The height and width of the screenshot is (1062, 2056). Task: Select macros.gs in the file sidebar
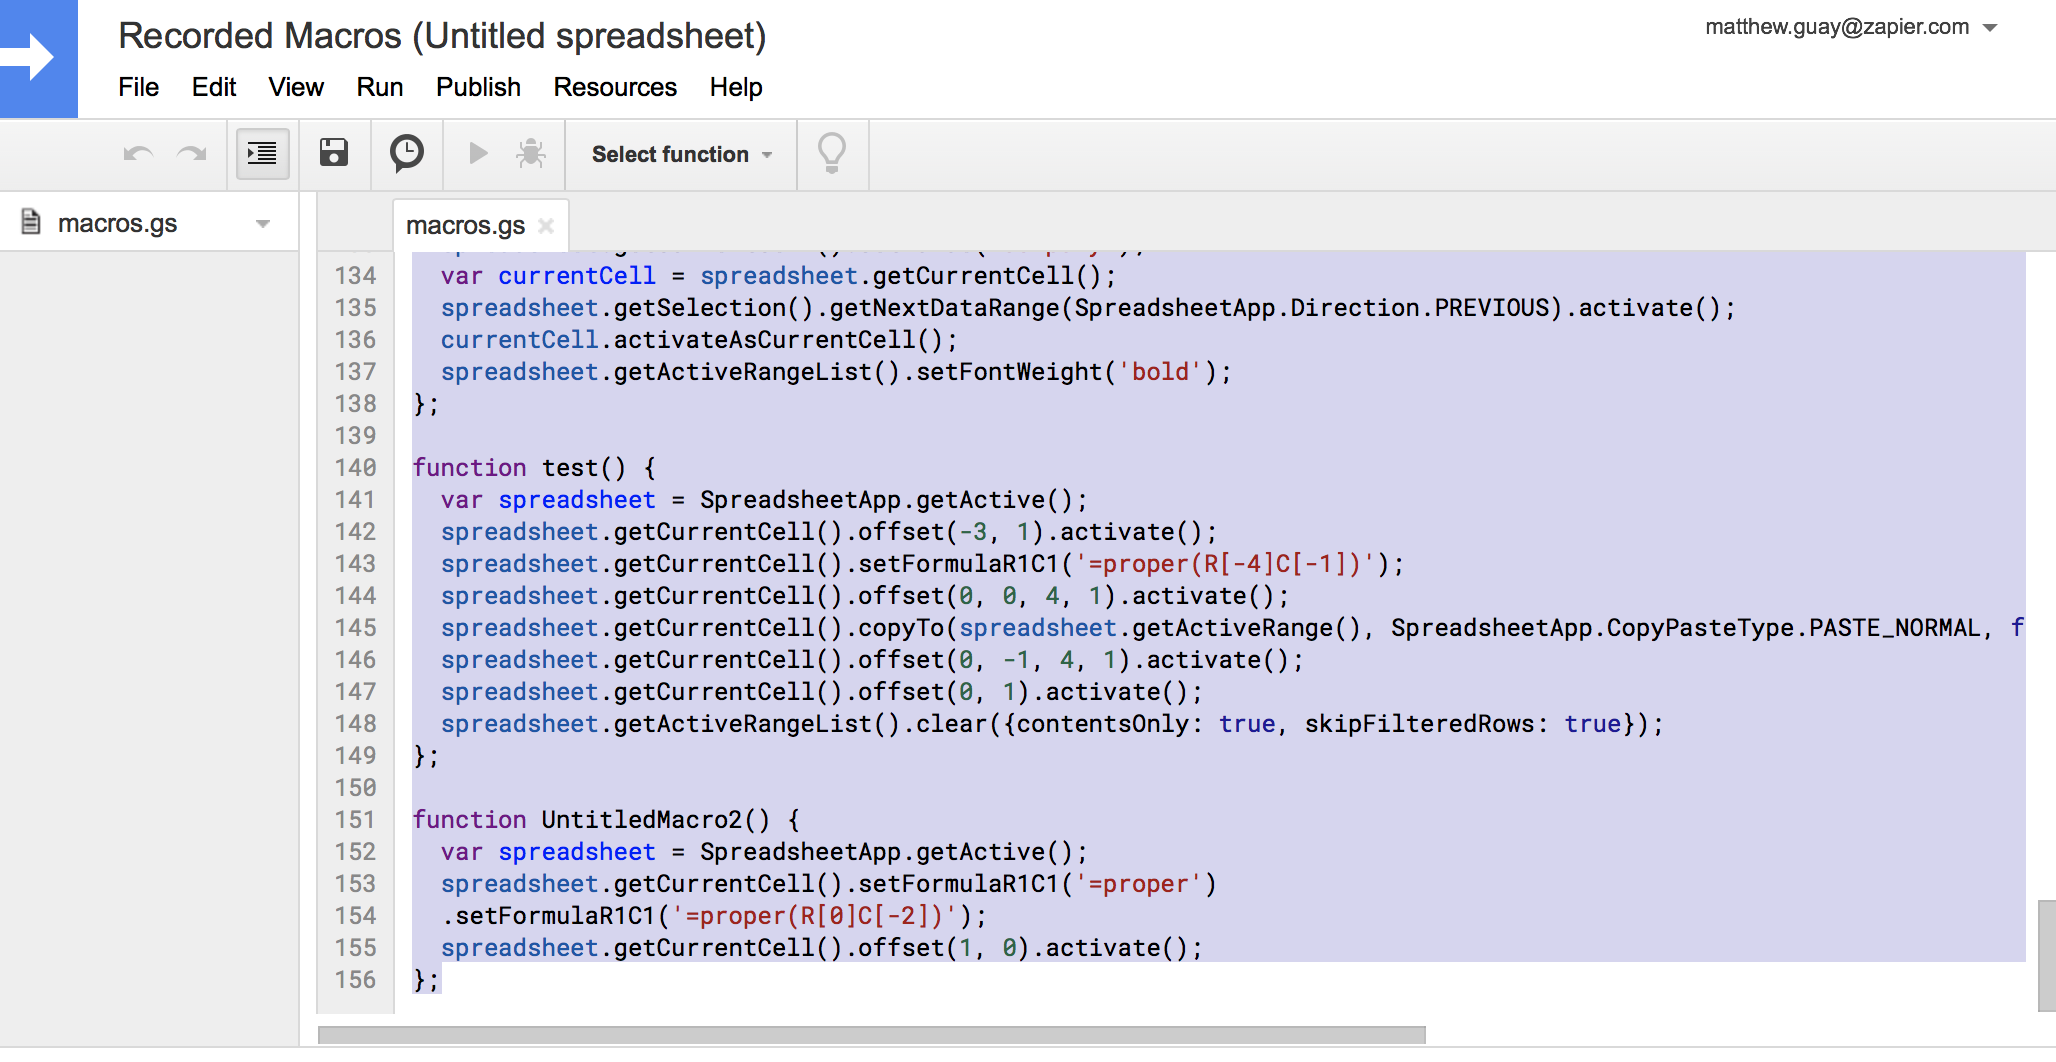[x=117, y=223]
